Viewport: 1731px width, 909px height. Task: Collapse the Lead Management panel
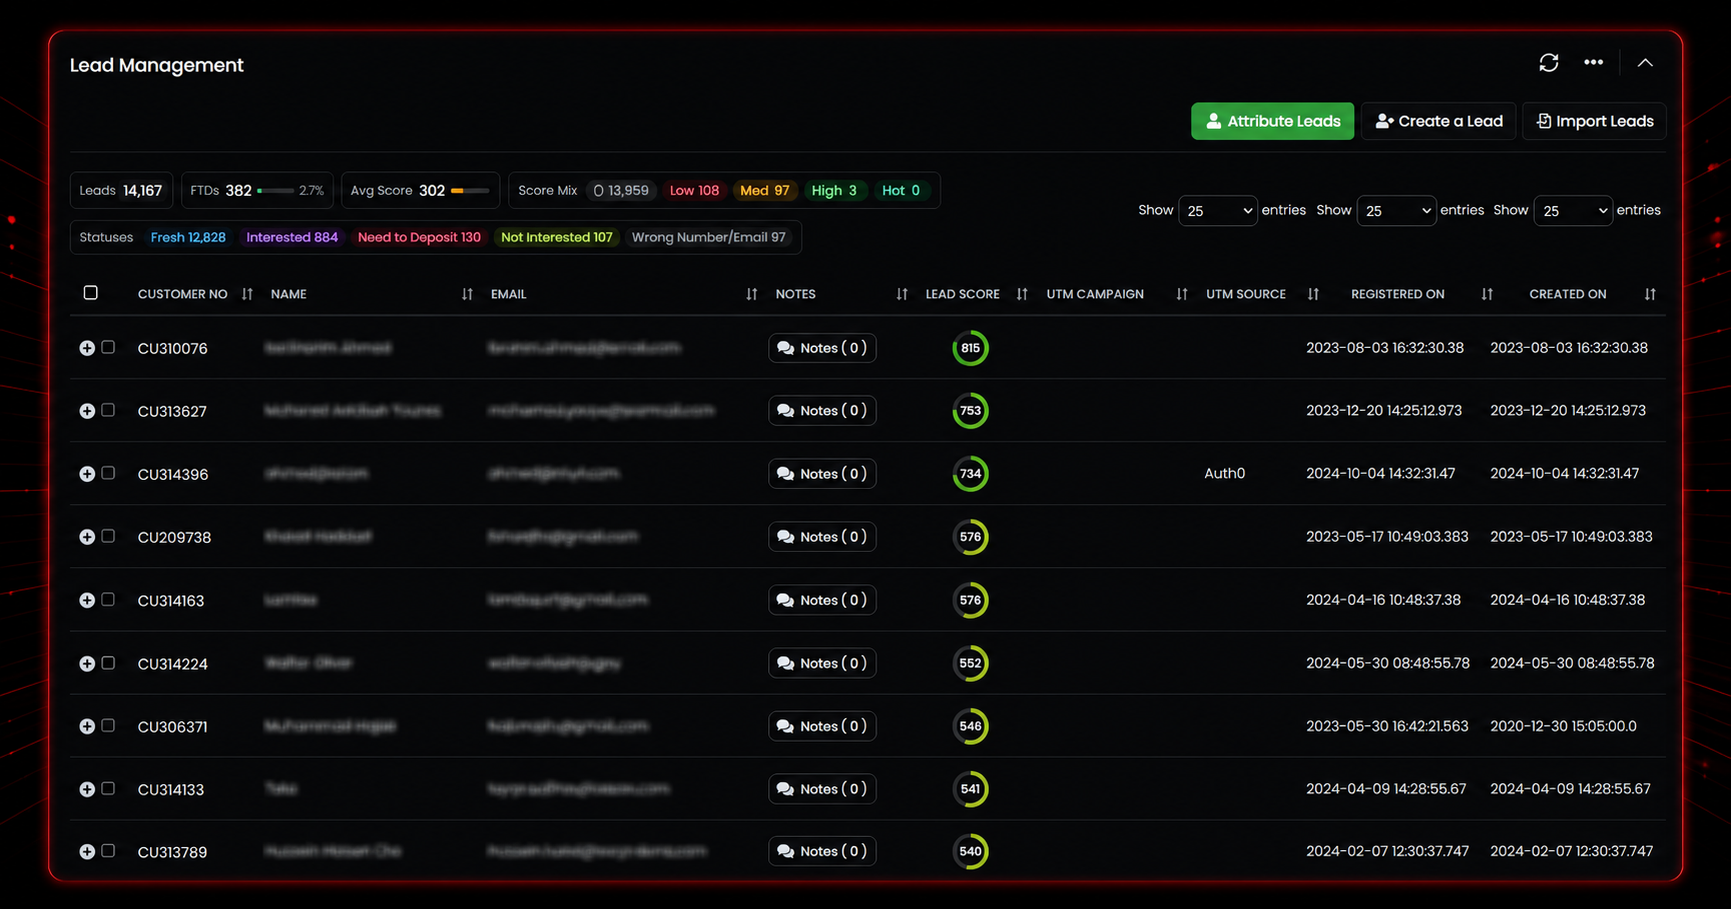coord(1645,63)
